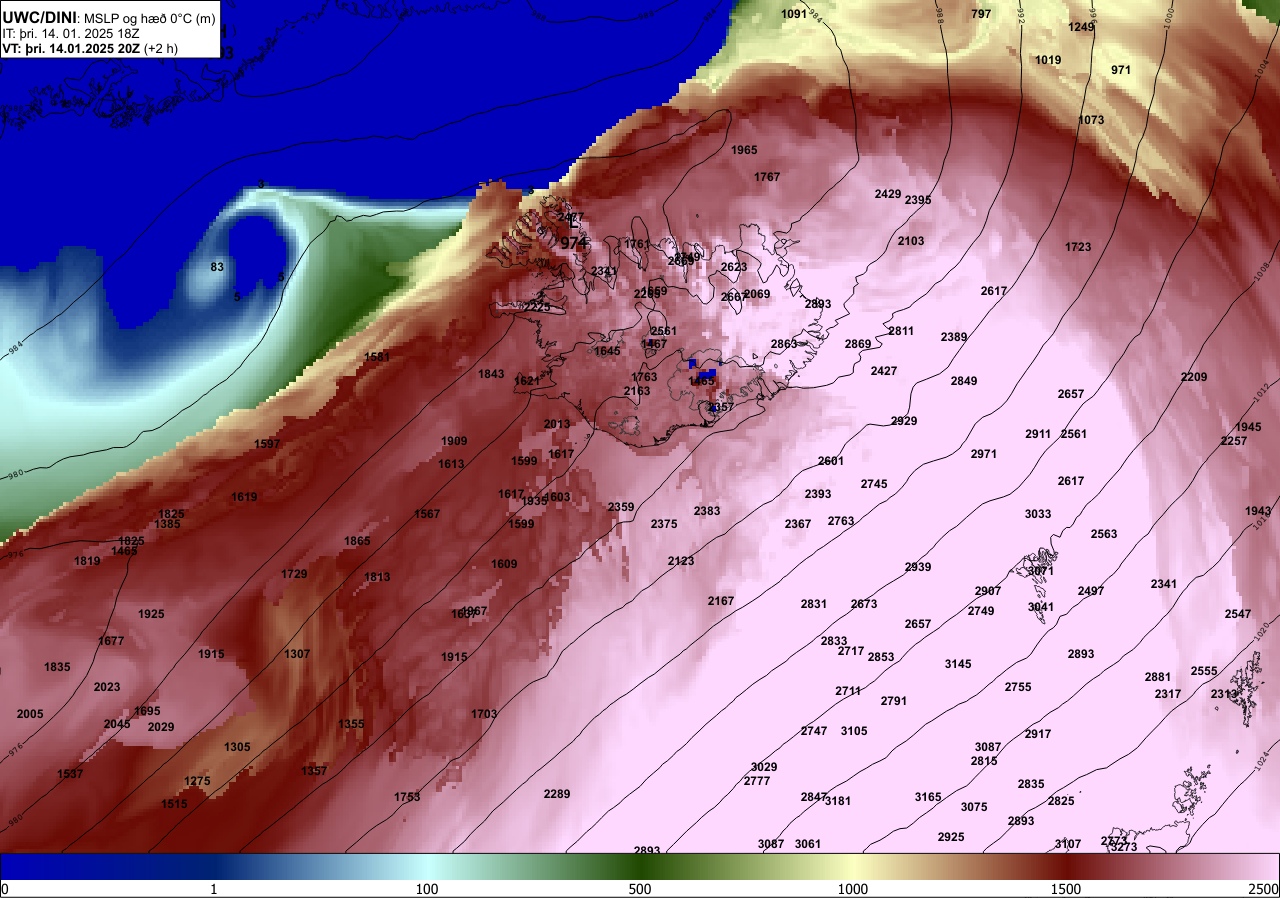Click the value 1355
Image resolution: width=1280 pixels, height=898 pixels.
tap(351, 724)
